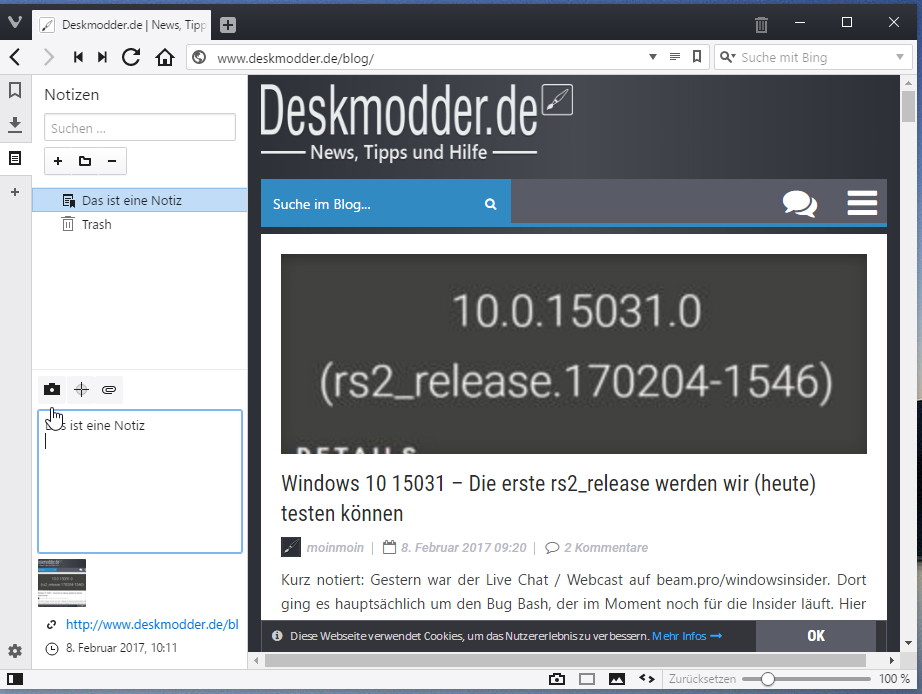The image size is (922, 694).
Task: Open the Windows 10 15031 article image
Action: coord(574,353)
